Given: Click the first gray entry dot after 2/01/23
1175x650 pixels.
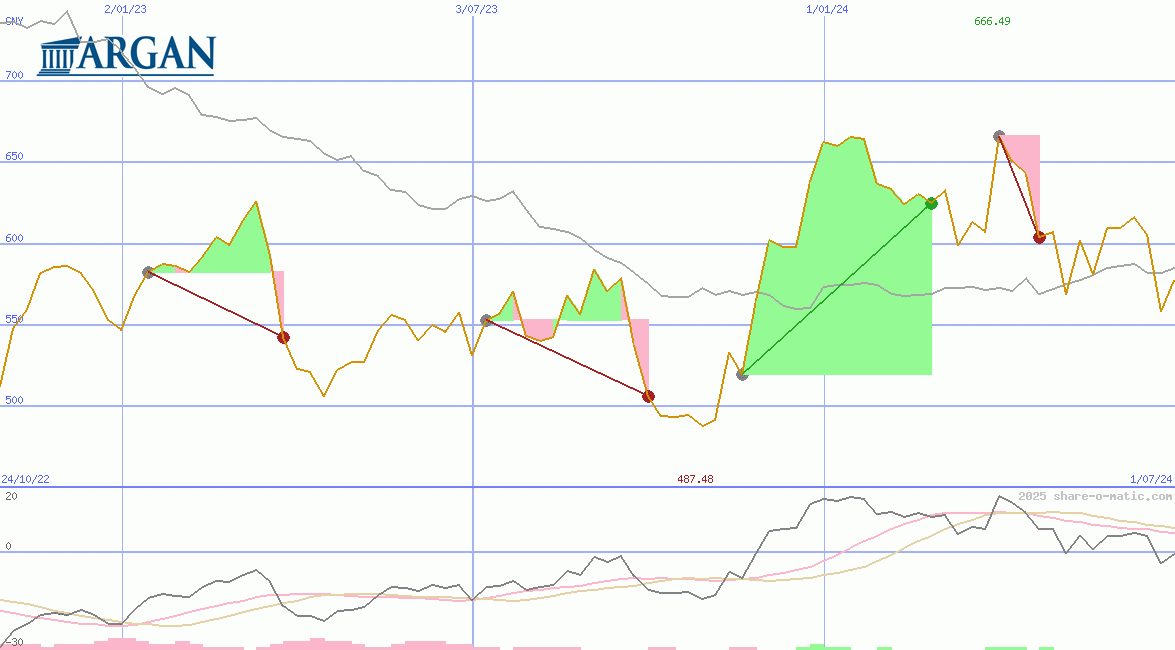Looking at the screenshot, I should pos(148,272).
